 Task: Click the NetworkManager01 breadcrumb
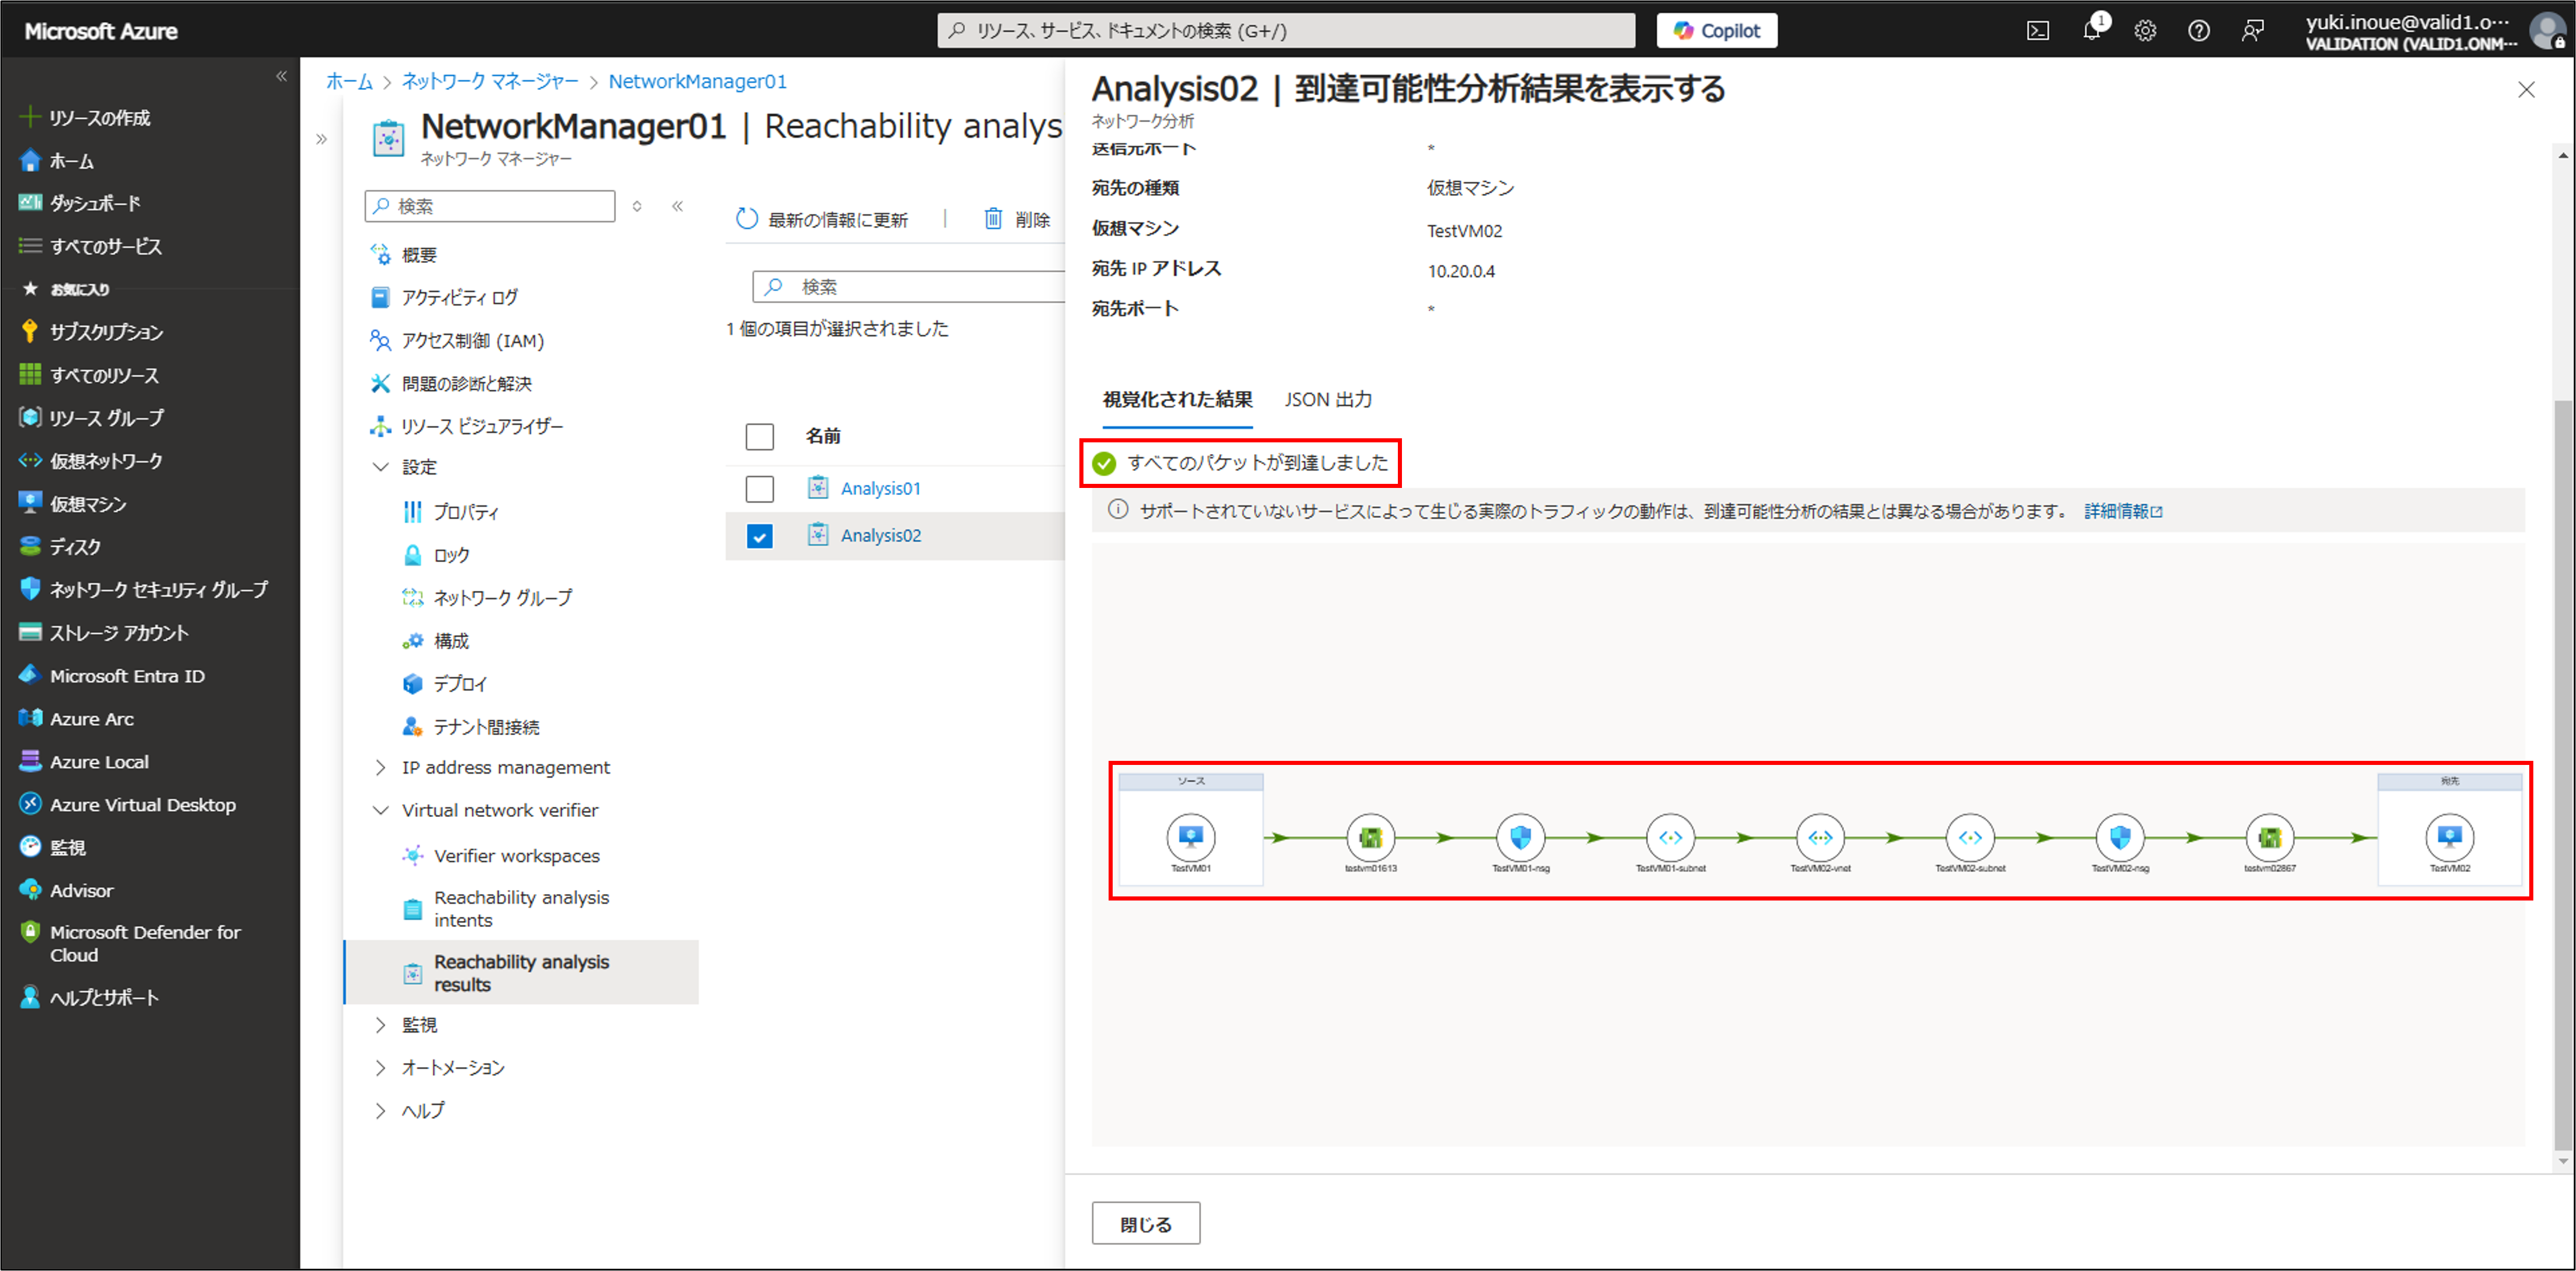point(697,81)
